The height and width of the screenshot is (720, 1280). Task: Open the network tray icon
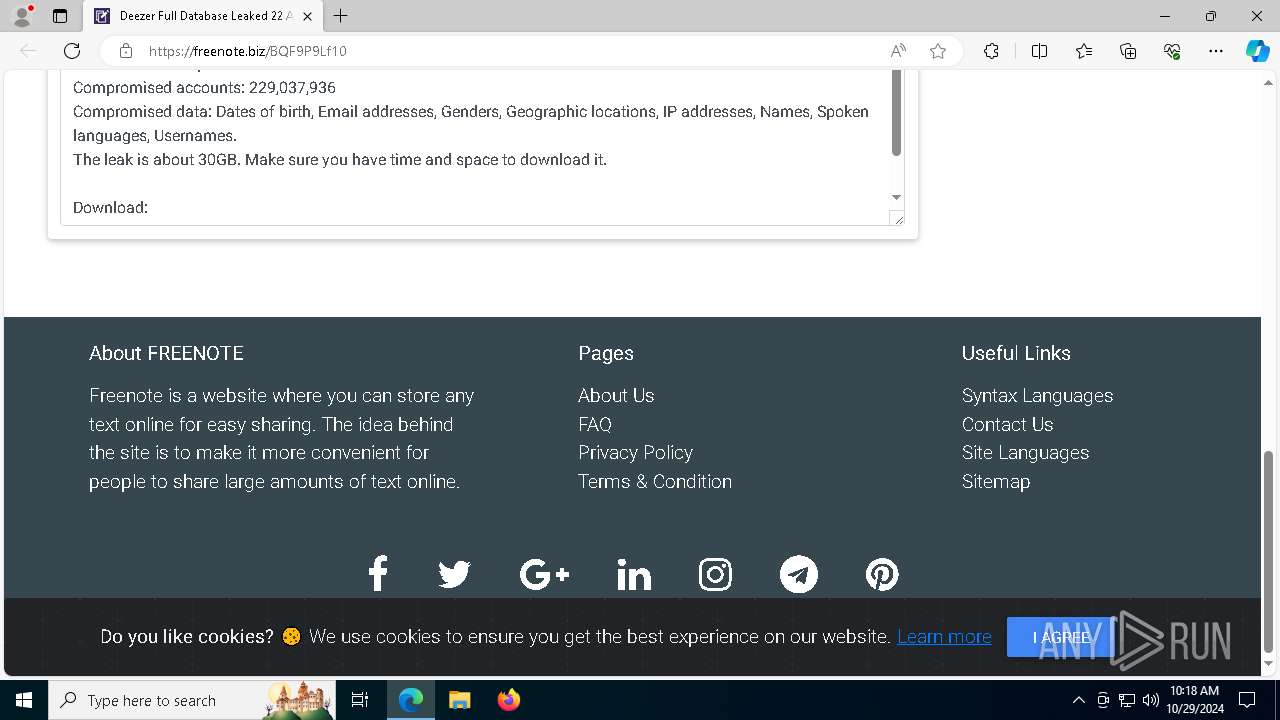(x=1127, y=700)
